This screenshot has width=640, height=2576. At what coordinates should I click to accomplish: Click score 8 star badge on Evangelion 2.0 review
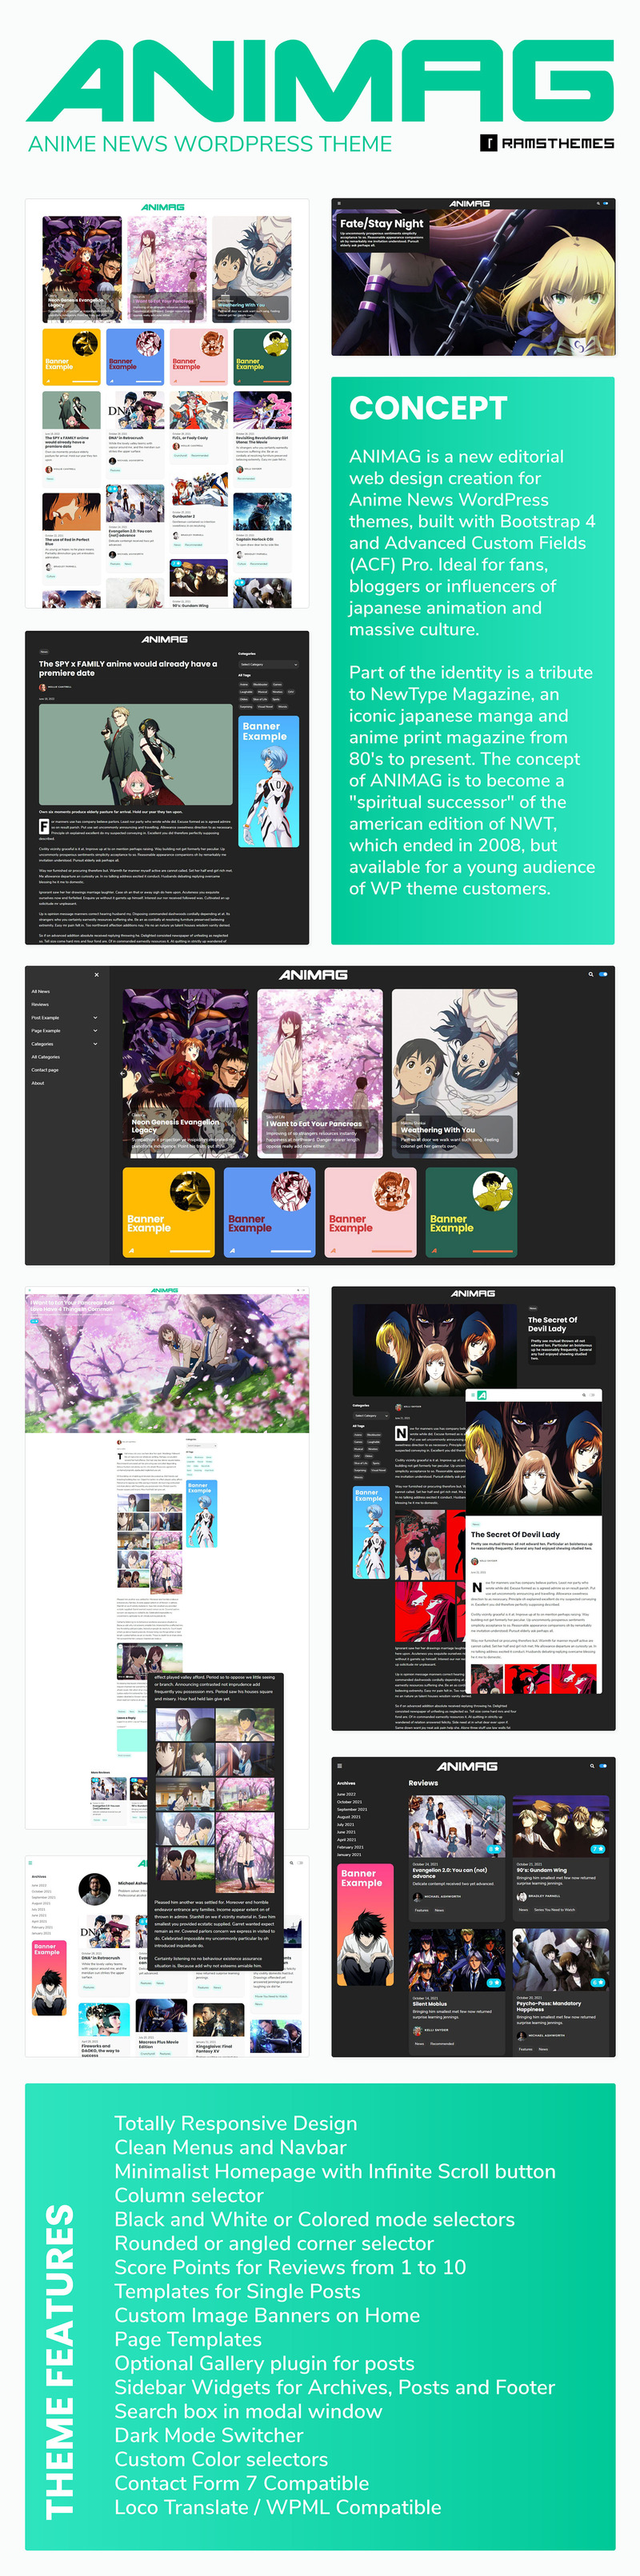(x=496, y=1850)
